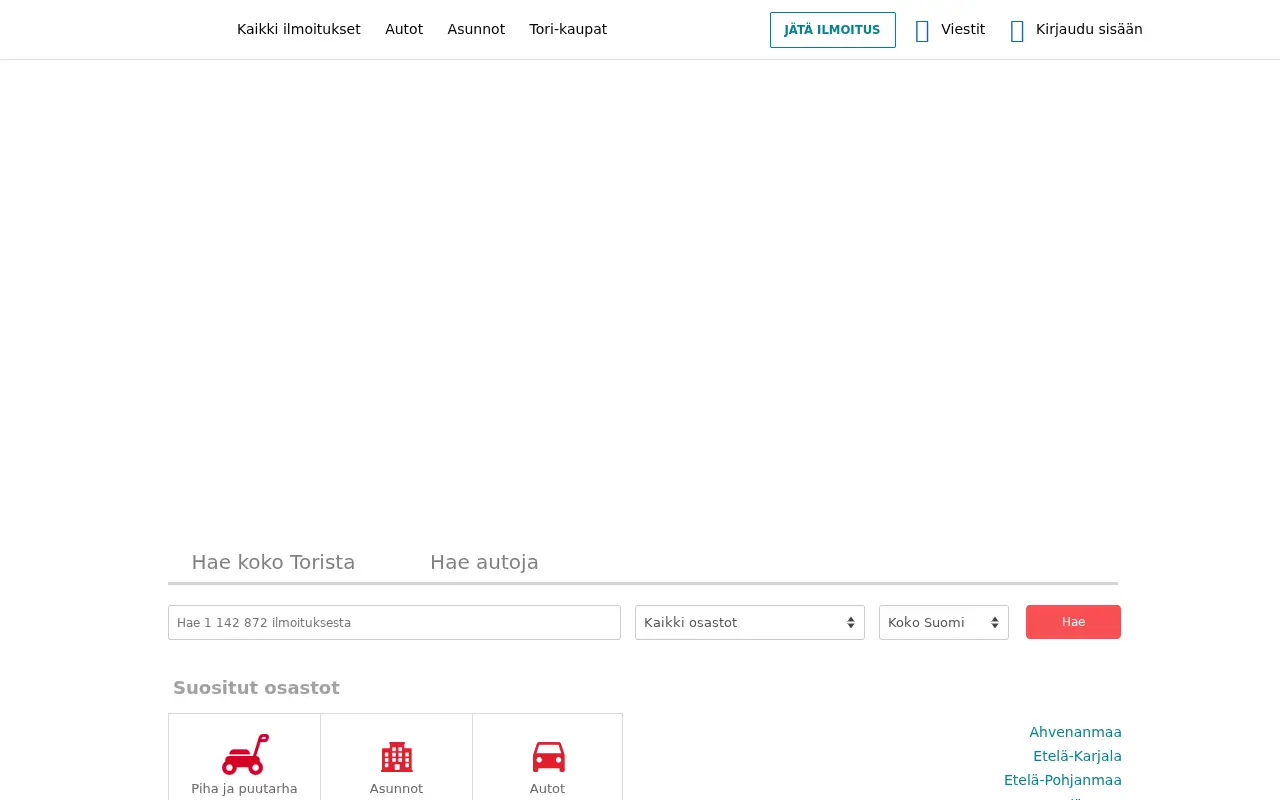This screenshot has width=1280, height=800.
Task: Click the Kirjaudu sisään user icon
Action: coord(1017,31)
